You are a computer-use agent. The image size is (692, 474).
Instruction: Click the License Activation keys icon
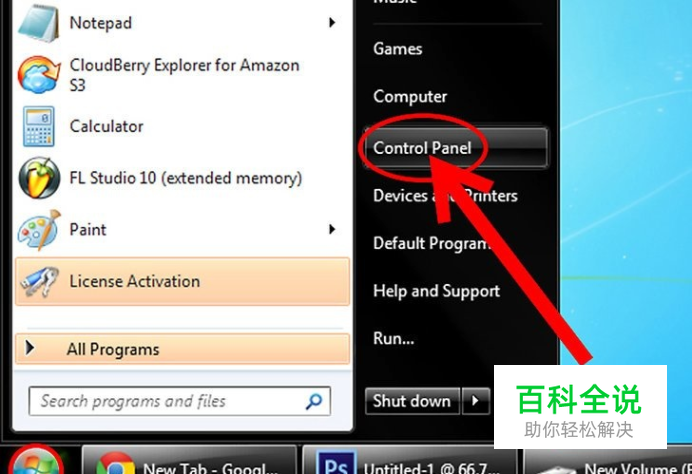pos(39,282)
